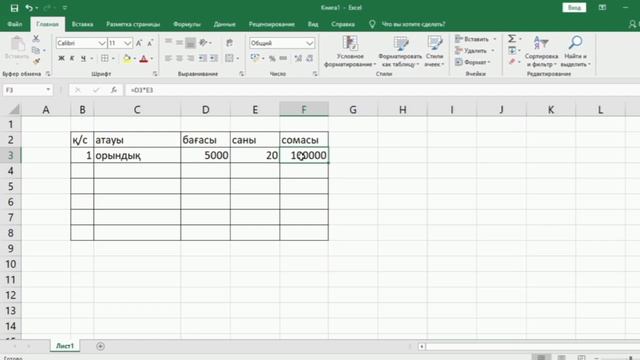Open the Файл tab

click(15, 24)
